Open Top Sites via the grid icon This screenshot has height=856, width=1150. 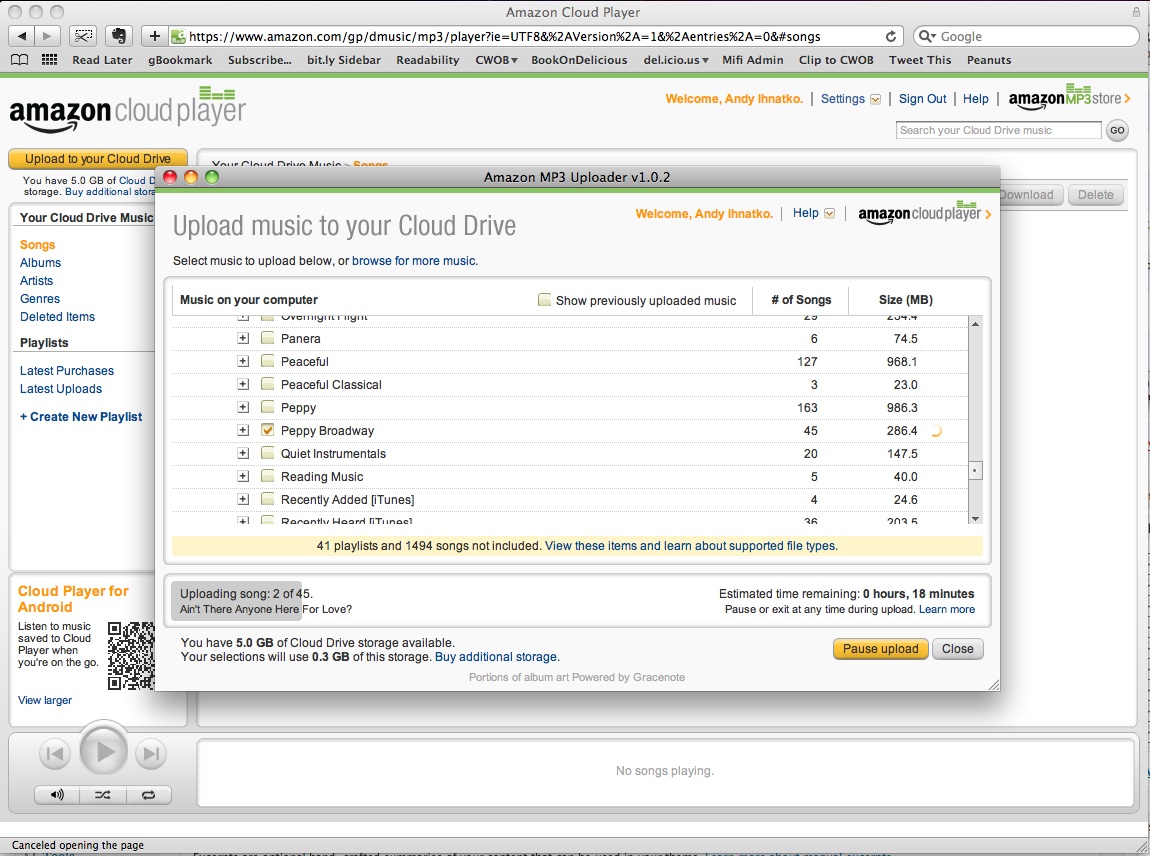(x=48, y=60)
